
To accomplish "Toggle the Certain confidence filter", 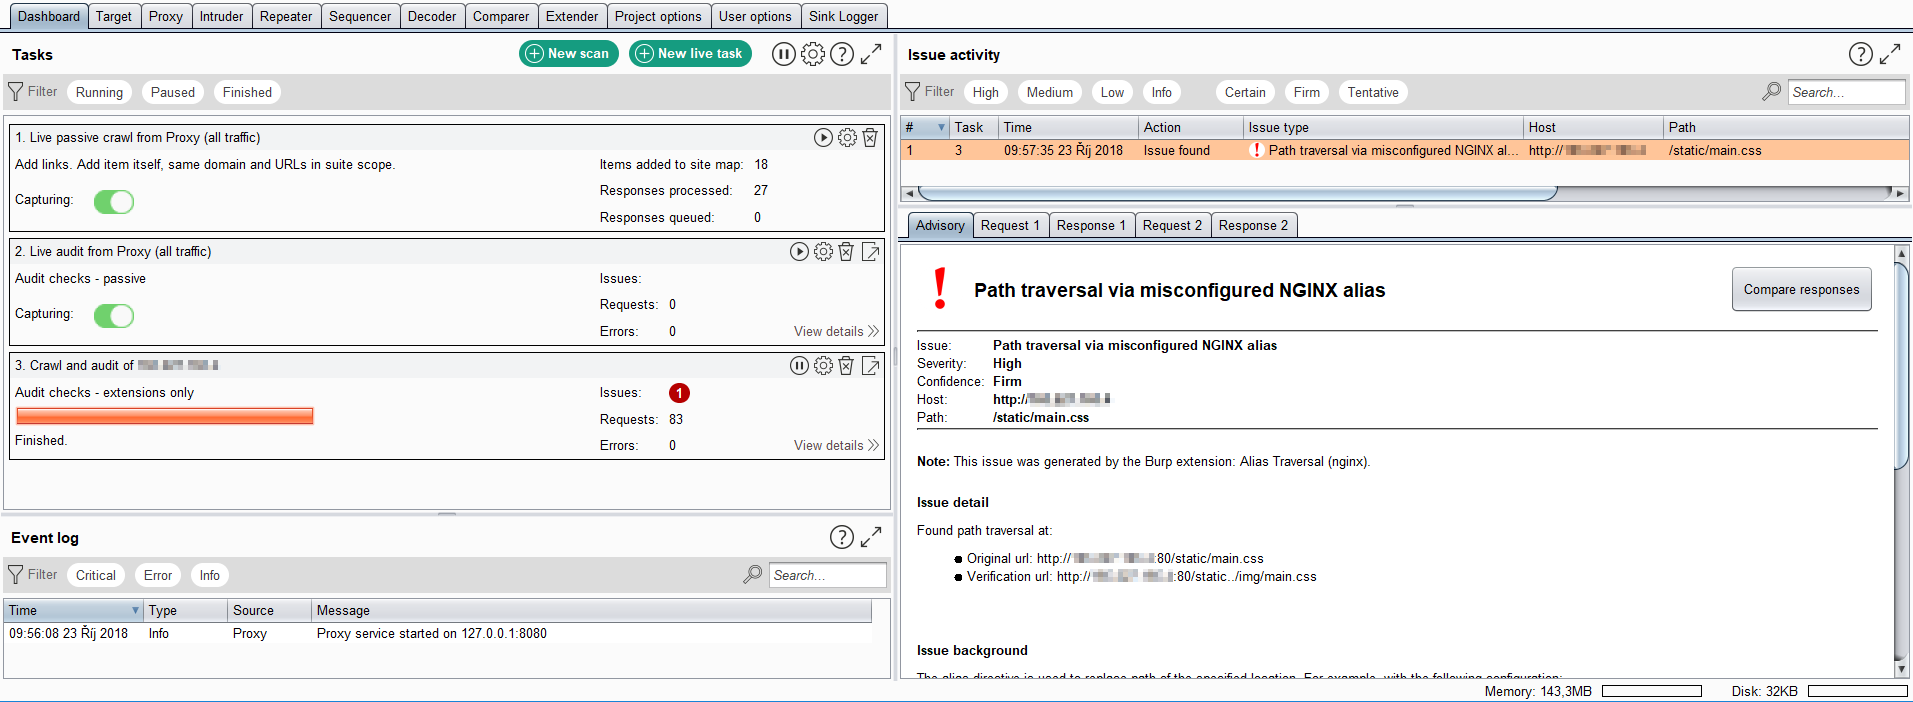I will click(x=1245, y=92).
